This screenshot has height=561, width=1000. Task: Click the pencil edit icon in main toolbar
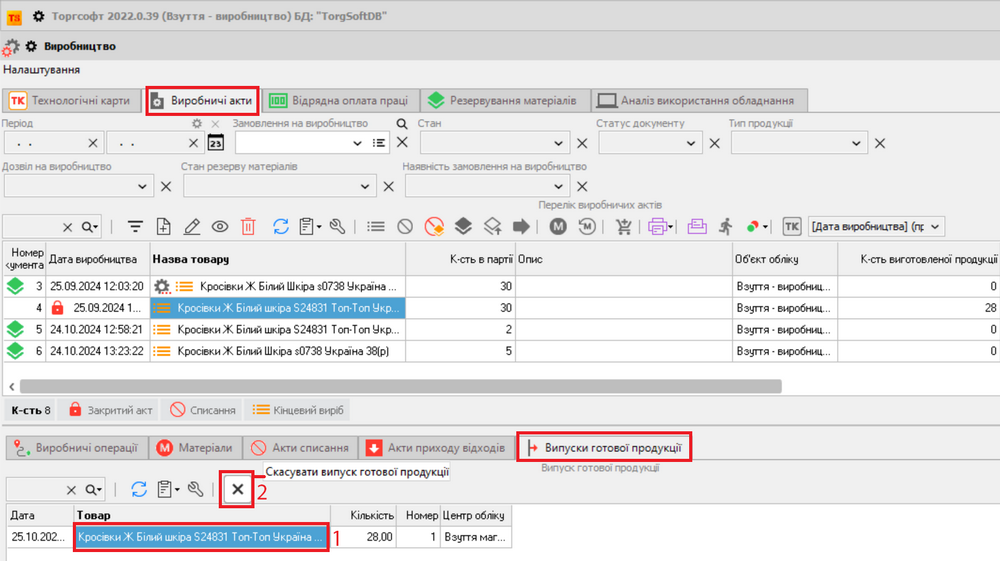pyautogui.click(x=192, y=227)
